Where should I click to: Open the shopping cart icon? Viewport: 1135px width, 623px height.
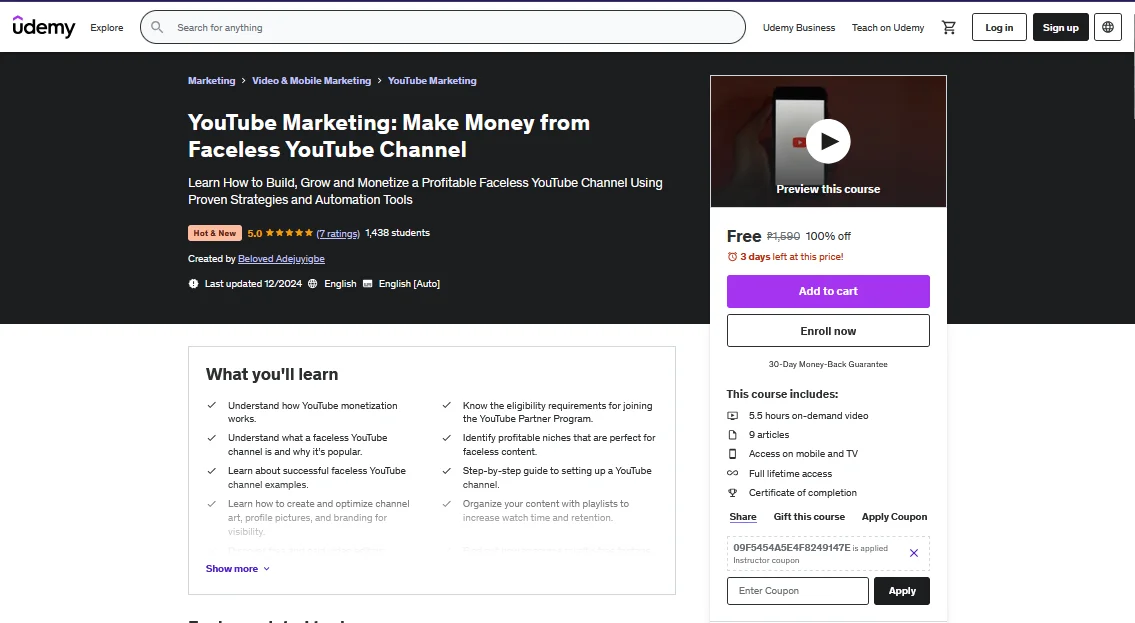948,27
